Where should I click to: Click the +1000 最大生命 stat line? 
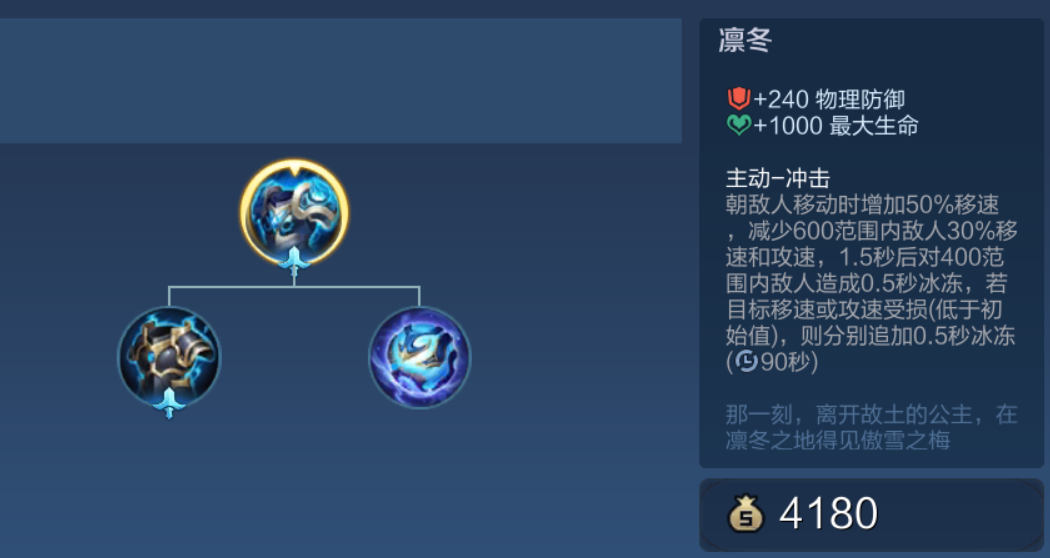(823, 126)
